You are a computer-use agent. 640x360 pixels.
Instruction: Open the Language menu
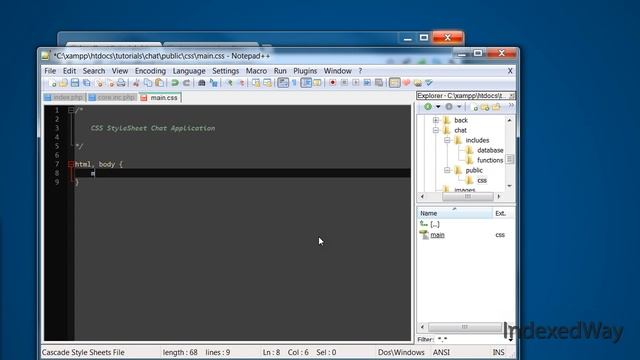pyautogui.click(x=189, y=71)
